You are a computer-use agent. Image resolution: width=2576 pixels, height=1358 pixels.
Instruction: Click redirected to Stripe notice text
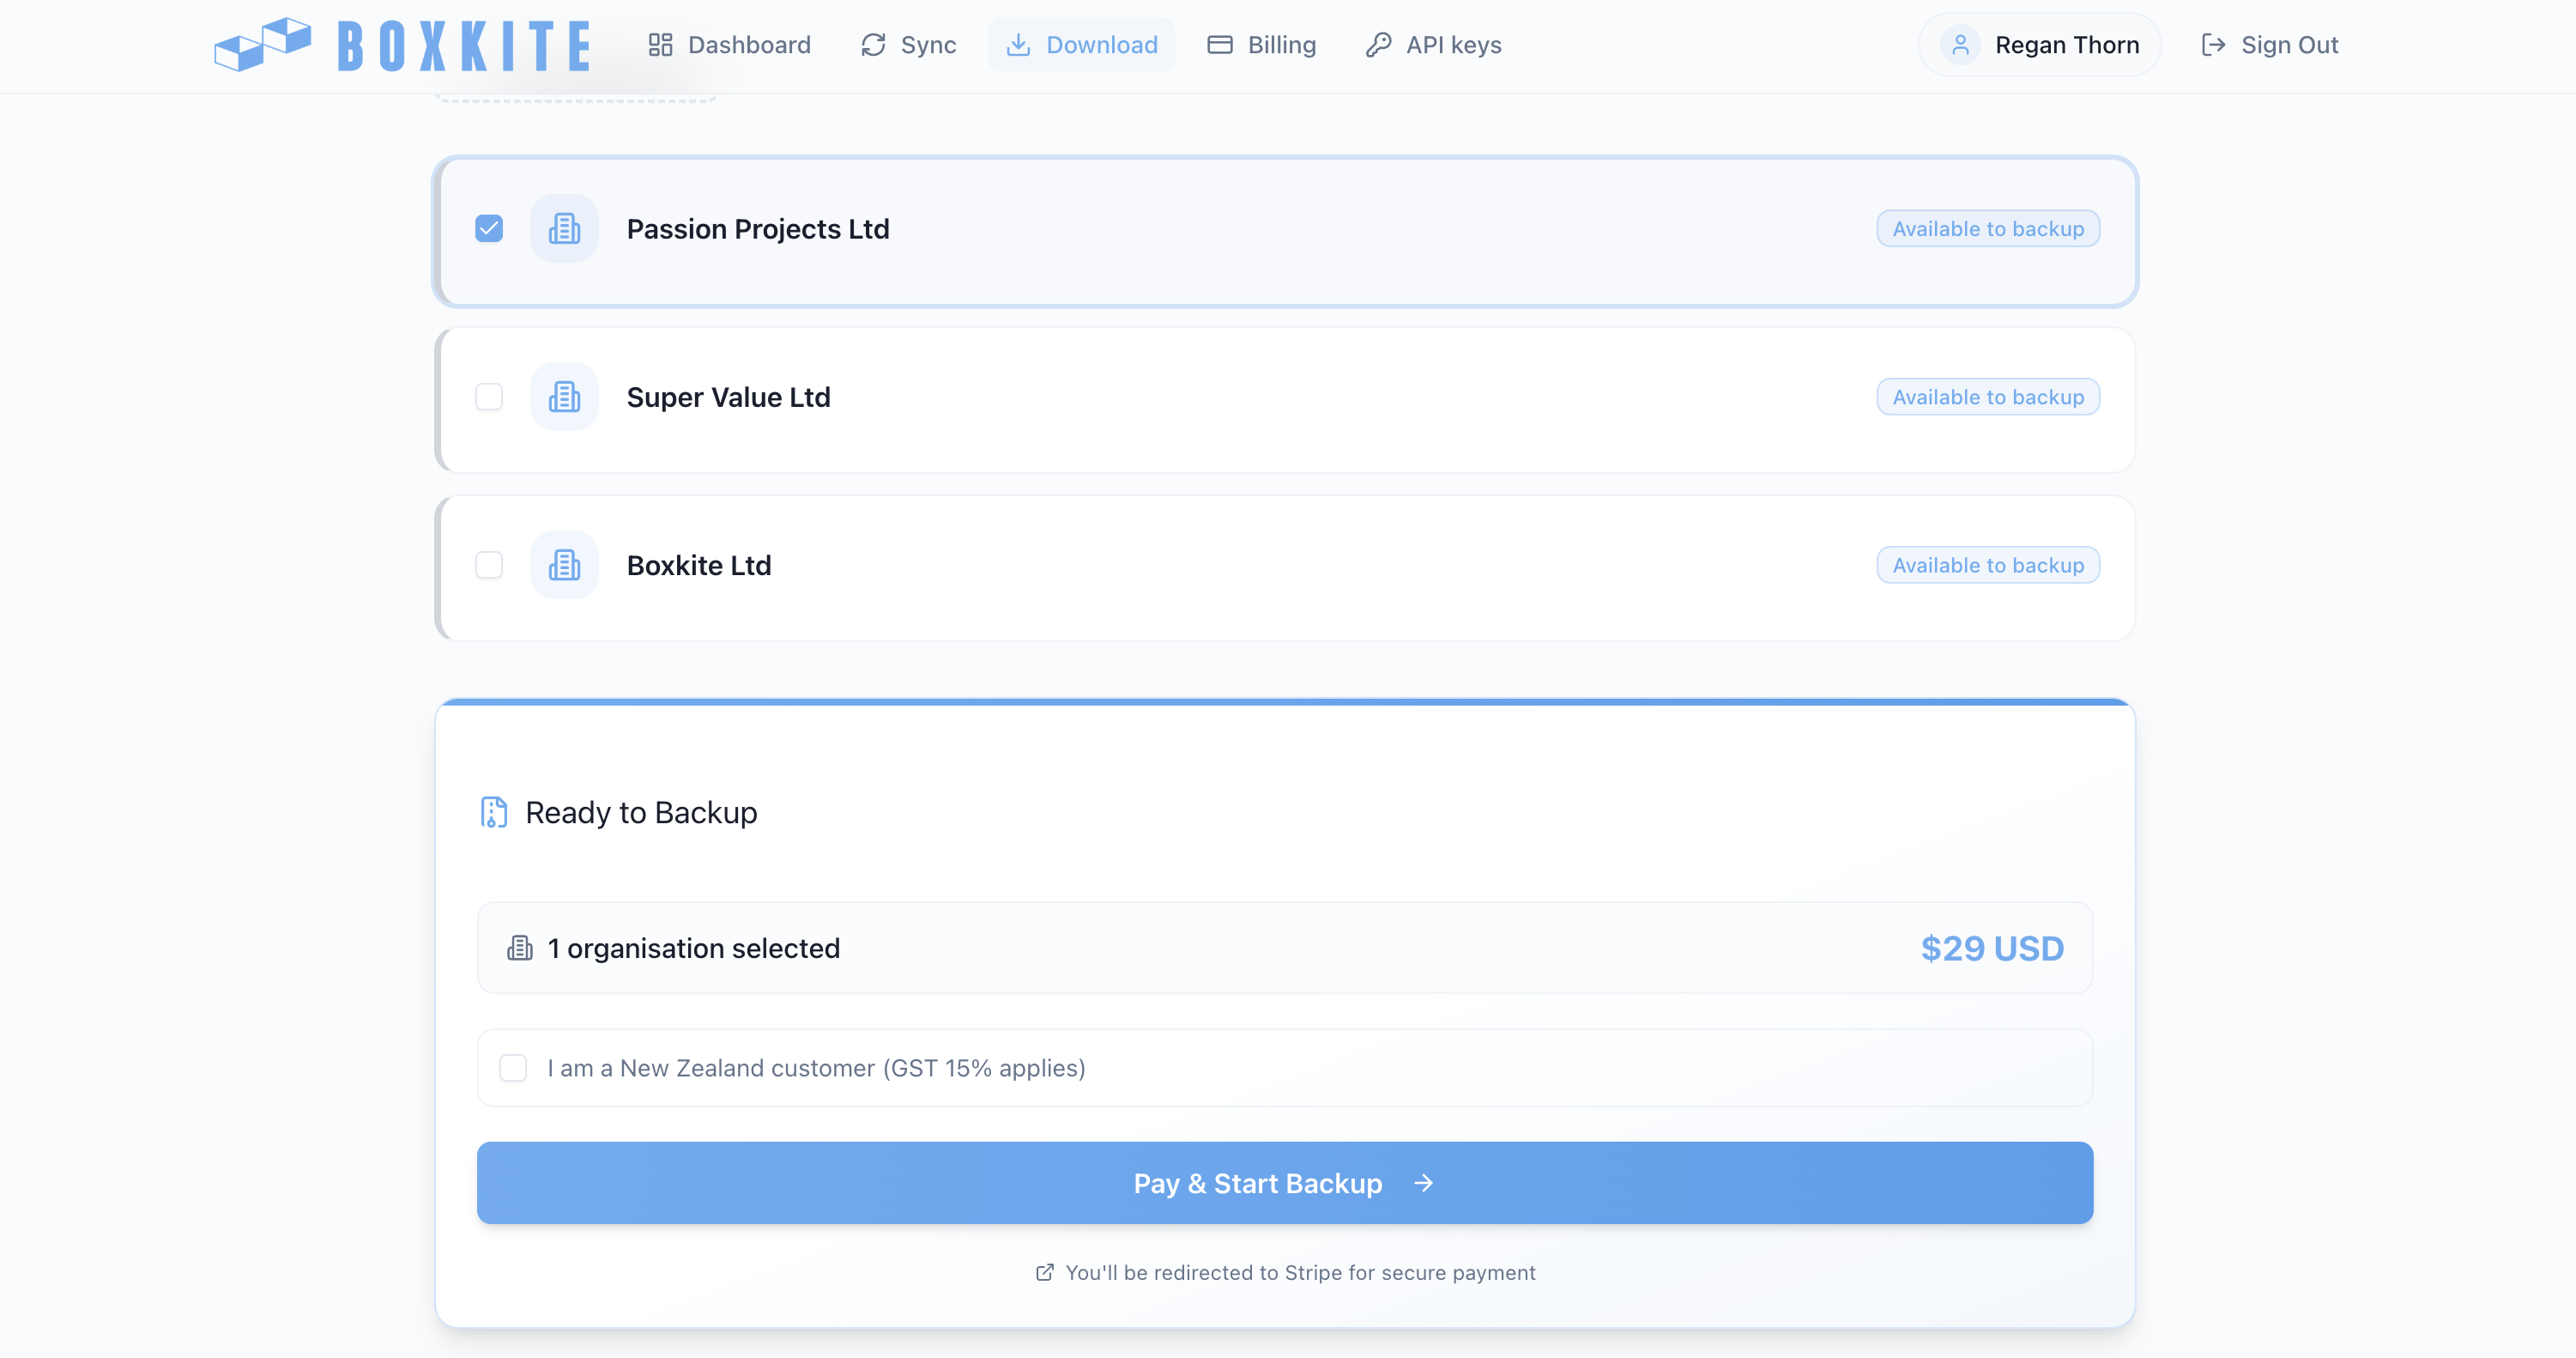point(1300,1273)
